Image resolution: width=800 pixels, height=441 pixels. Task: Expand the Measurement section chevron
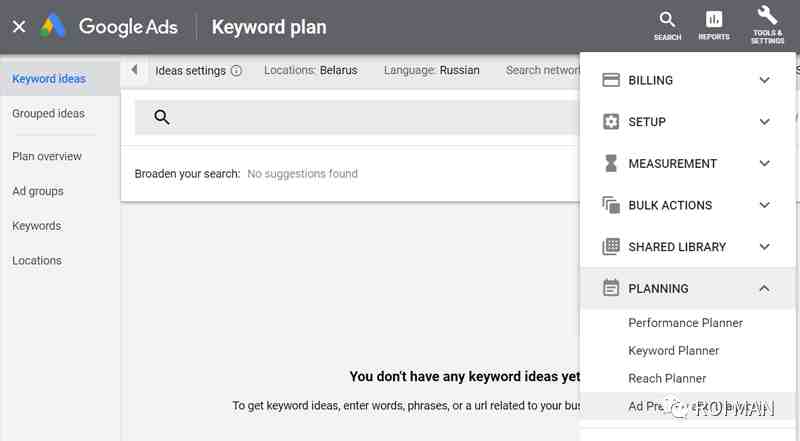click(x=764, y=163)
